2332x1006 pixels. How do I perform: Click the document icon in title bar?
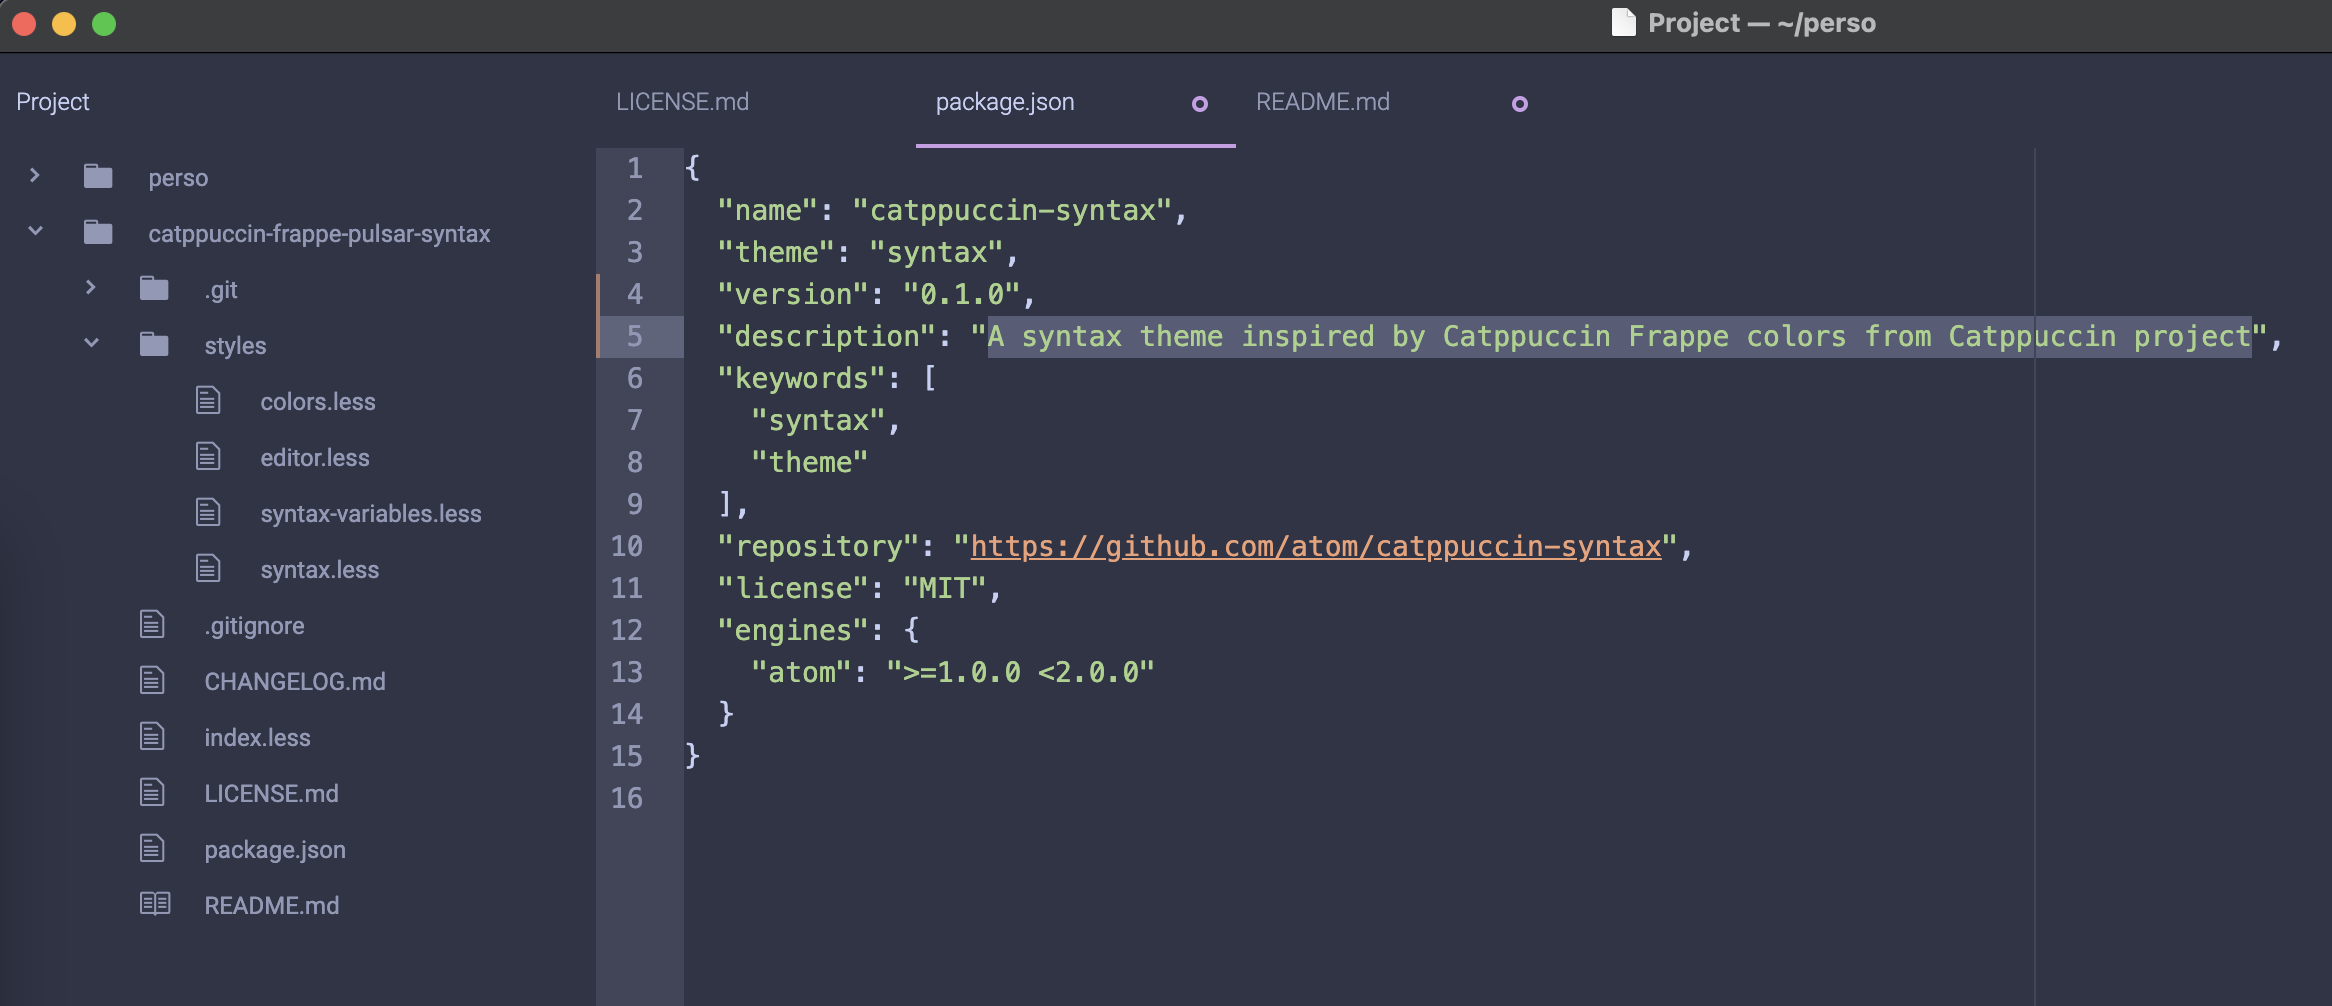coord(1624,22)
